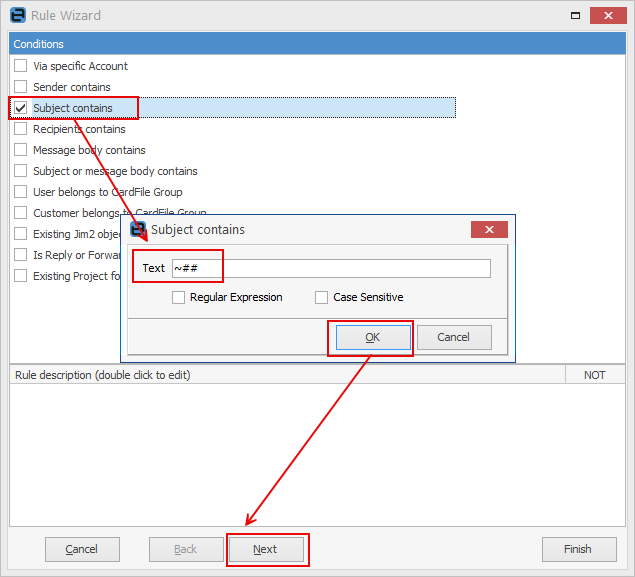Image resolution: width=635 pixels, height=577 pixels.
Task: Click the Back button
Action: pos(186,549)
